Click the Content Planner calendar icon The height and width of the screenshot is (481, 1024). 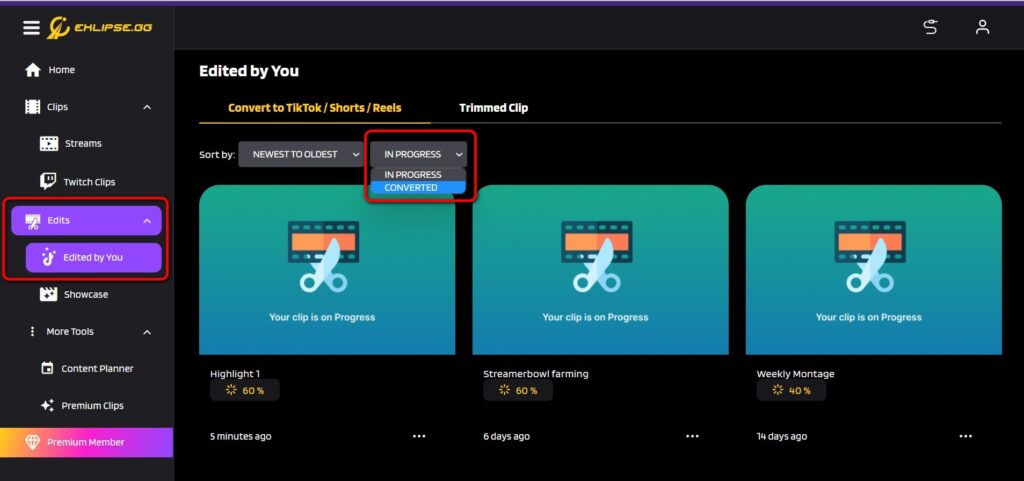pyautogui.click(x=47, y=369)
